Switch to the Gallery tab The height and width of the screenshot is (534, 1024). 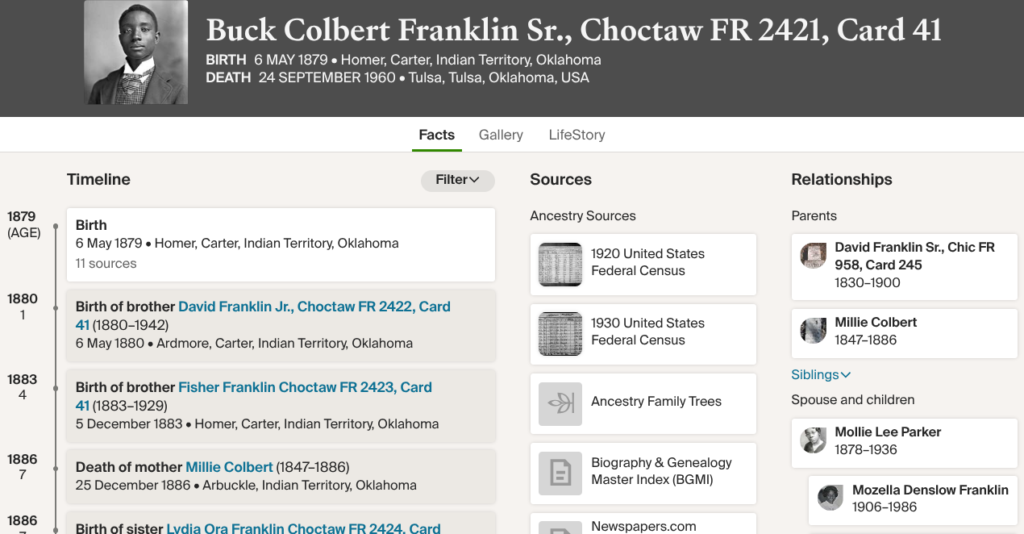[x=500, y=135]
